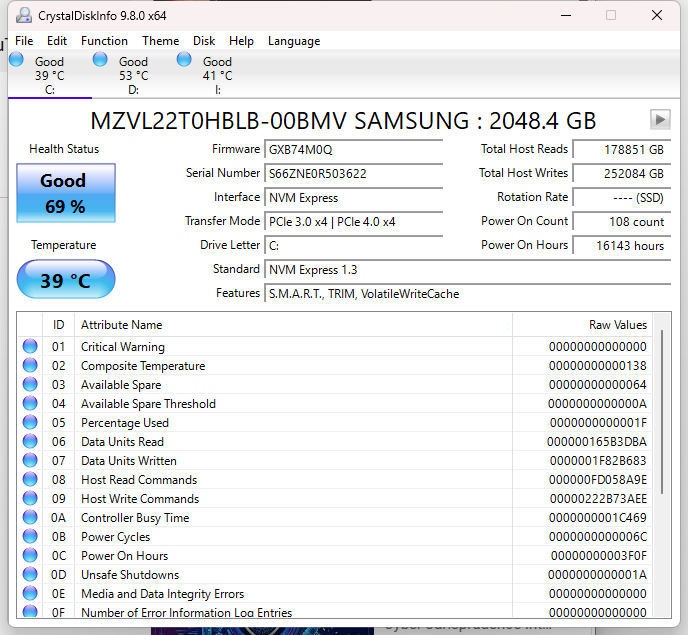Click the Firmware field GXB74M0Q
The width and height of the screenshot is (688, 635).
pyautogui.click(x=354, y=150)
